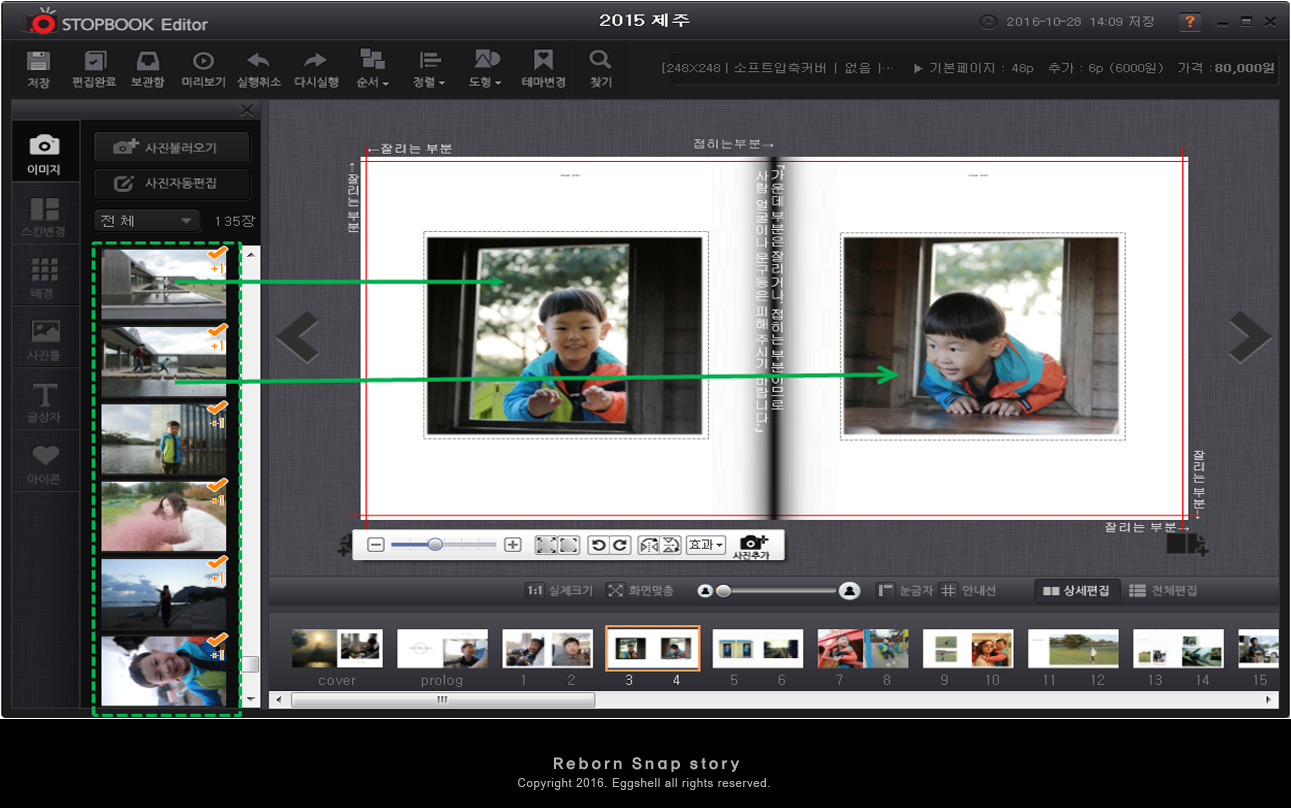Select the pages 5-6 spread thumbnail
This screenshot has width=1291, height=808.
tap(757, 649)
